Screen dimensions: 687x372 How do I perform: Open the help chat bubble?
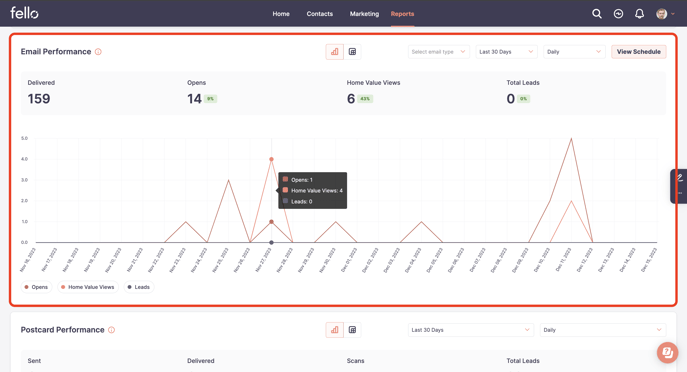667,352
